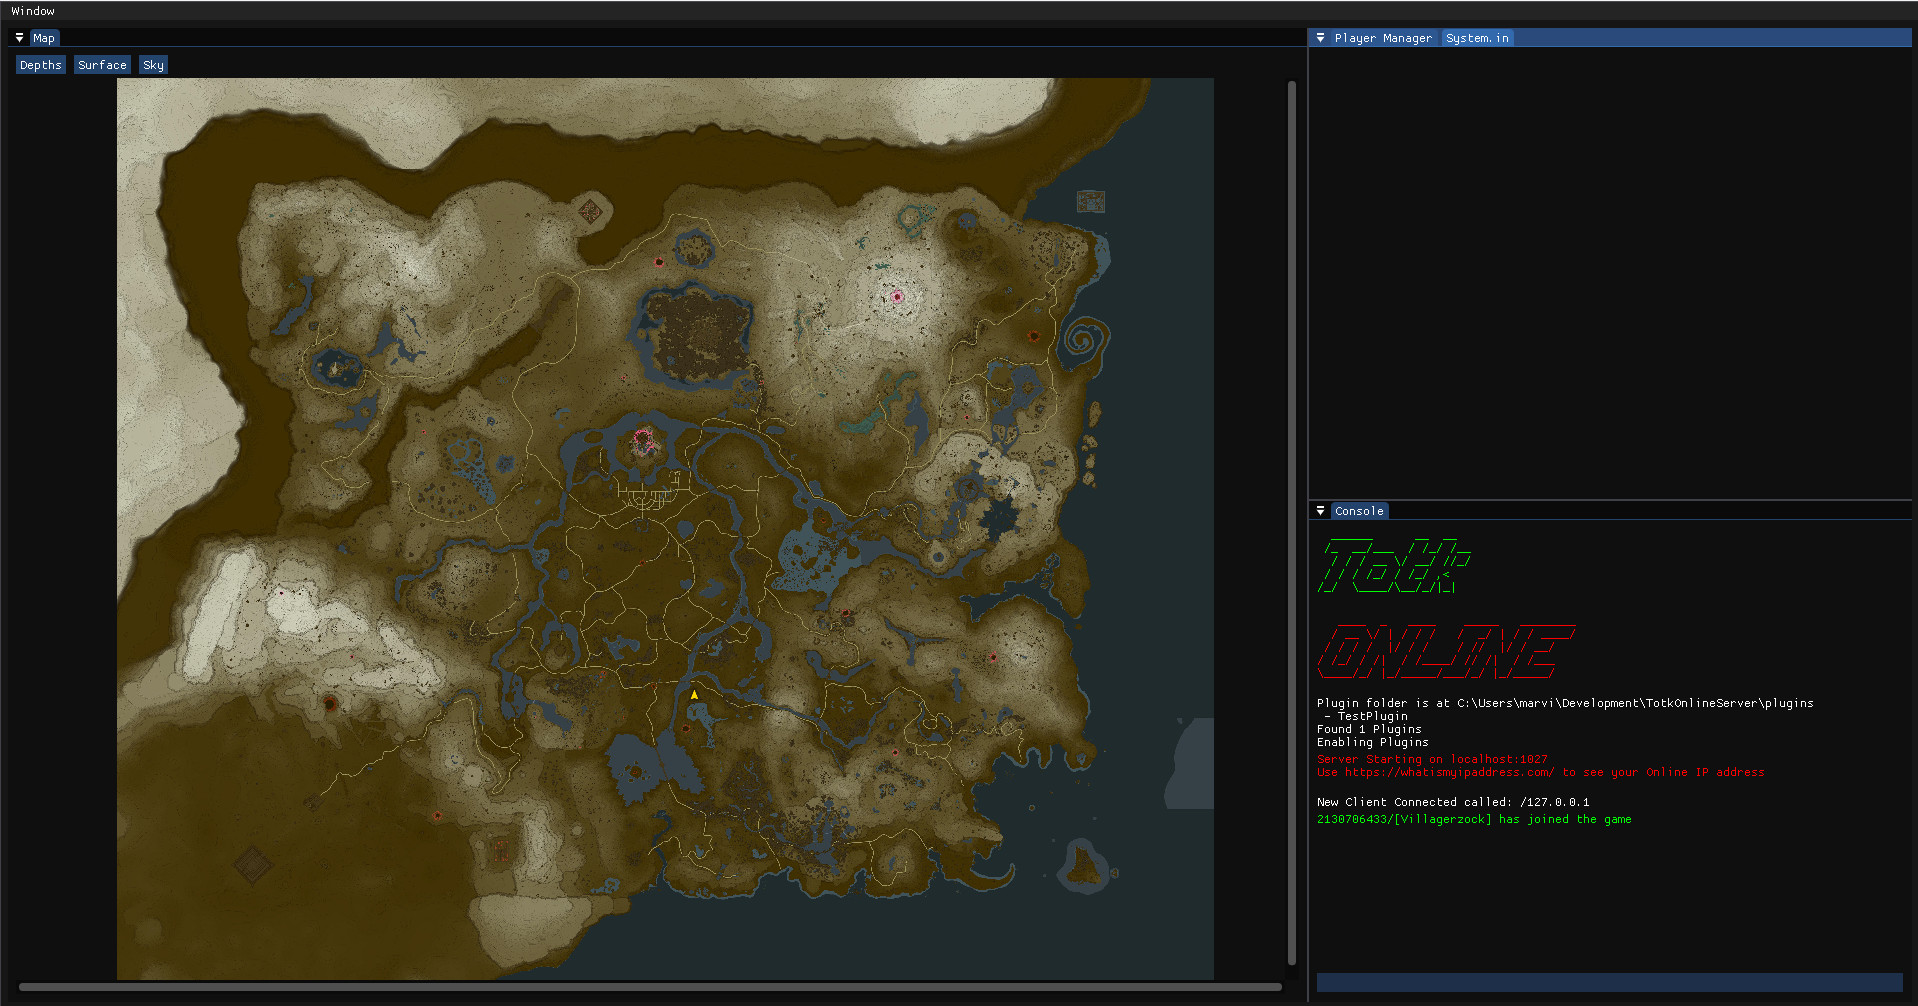This screenshot has width=1918, height=1006.
Task: Click the TotK logo in the console
Action: [x=1392, y=566]
